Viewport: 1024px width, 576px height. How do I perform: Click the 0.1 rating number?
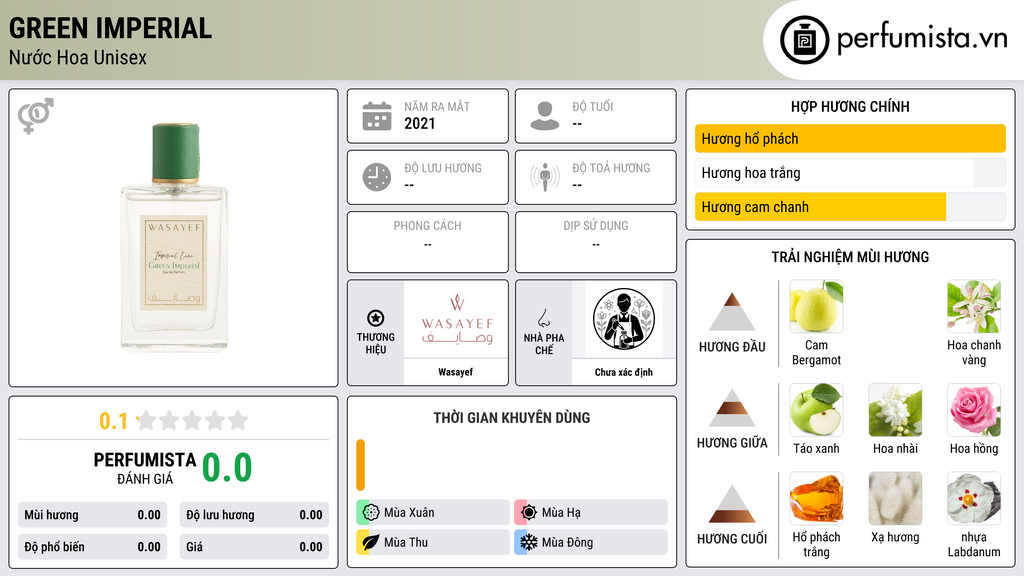pos(113,421)
